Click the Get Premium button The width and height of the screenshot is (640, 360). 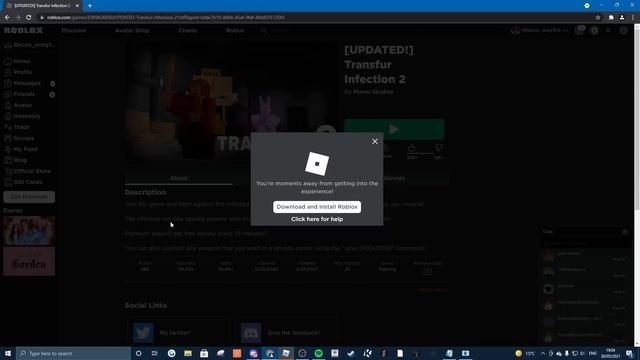pos(29,197)
